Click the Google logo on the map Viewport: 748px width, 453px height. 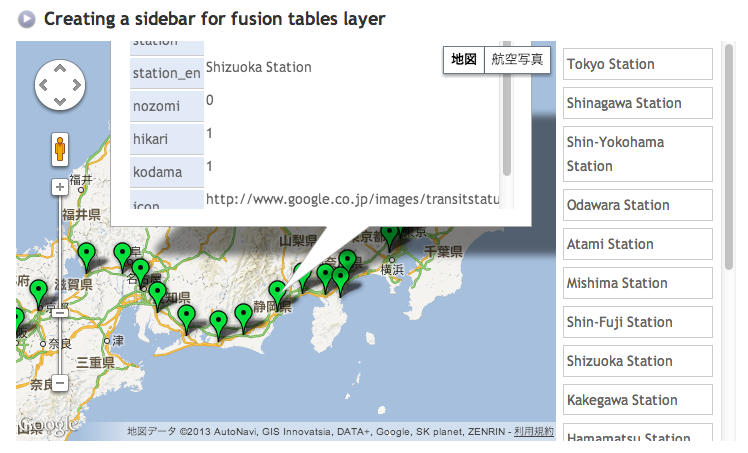[x=48, y=424]
